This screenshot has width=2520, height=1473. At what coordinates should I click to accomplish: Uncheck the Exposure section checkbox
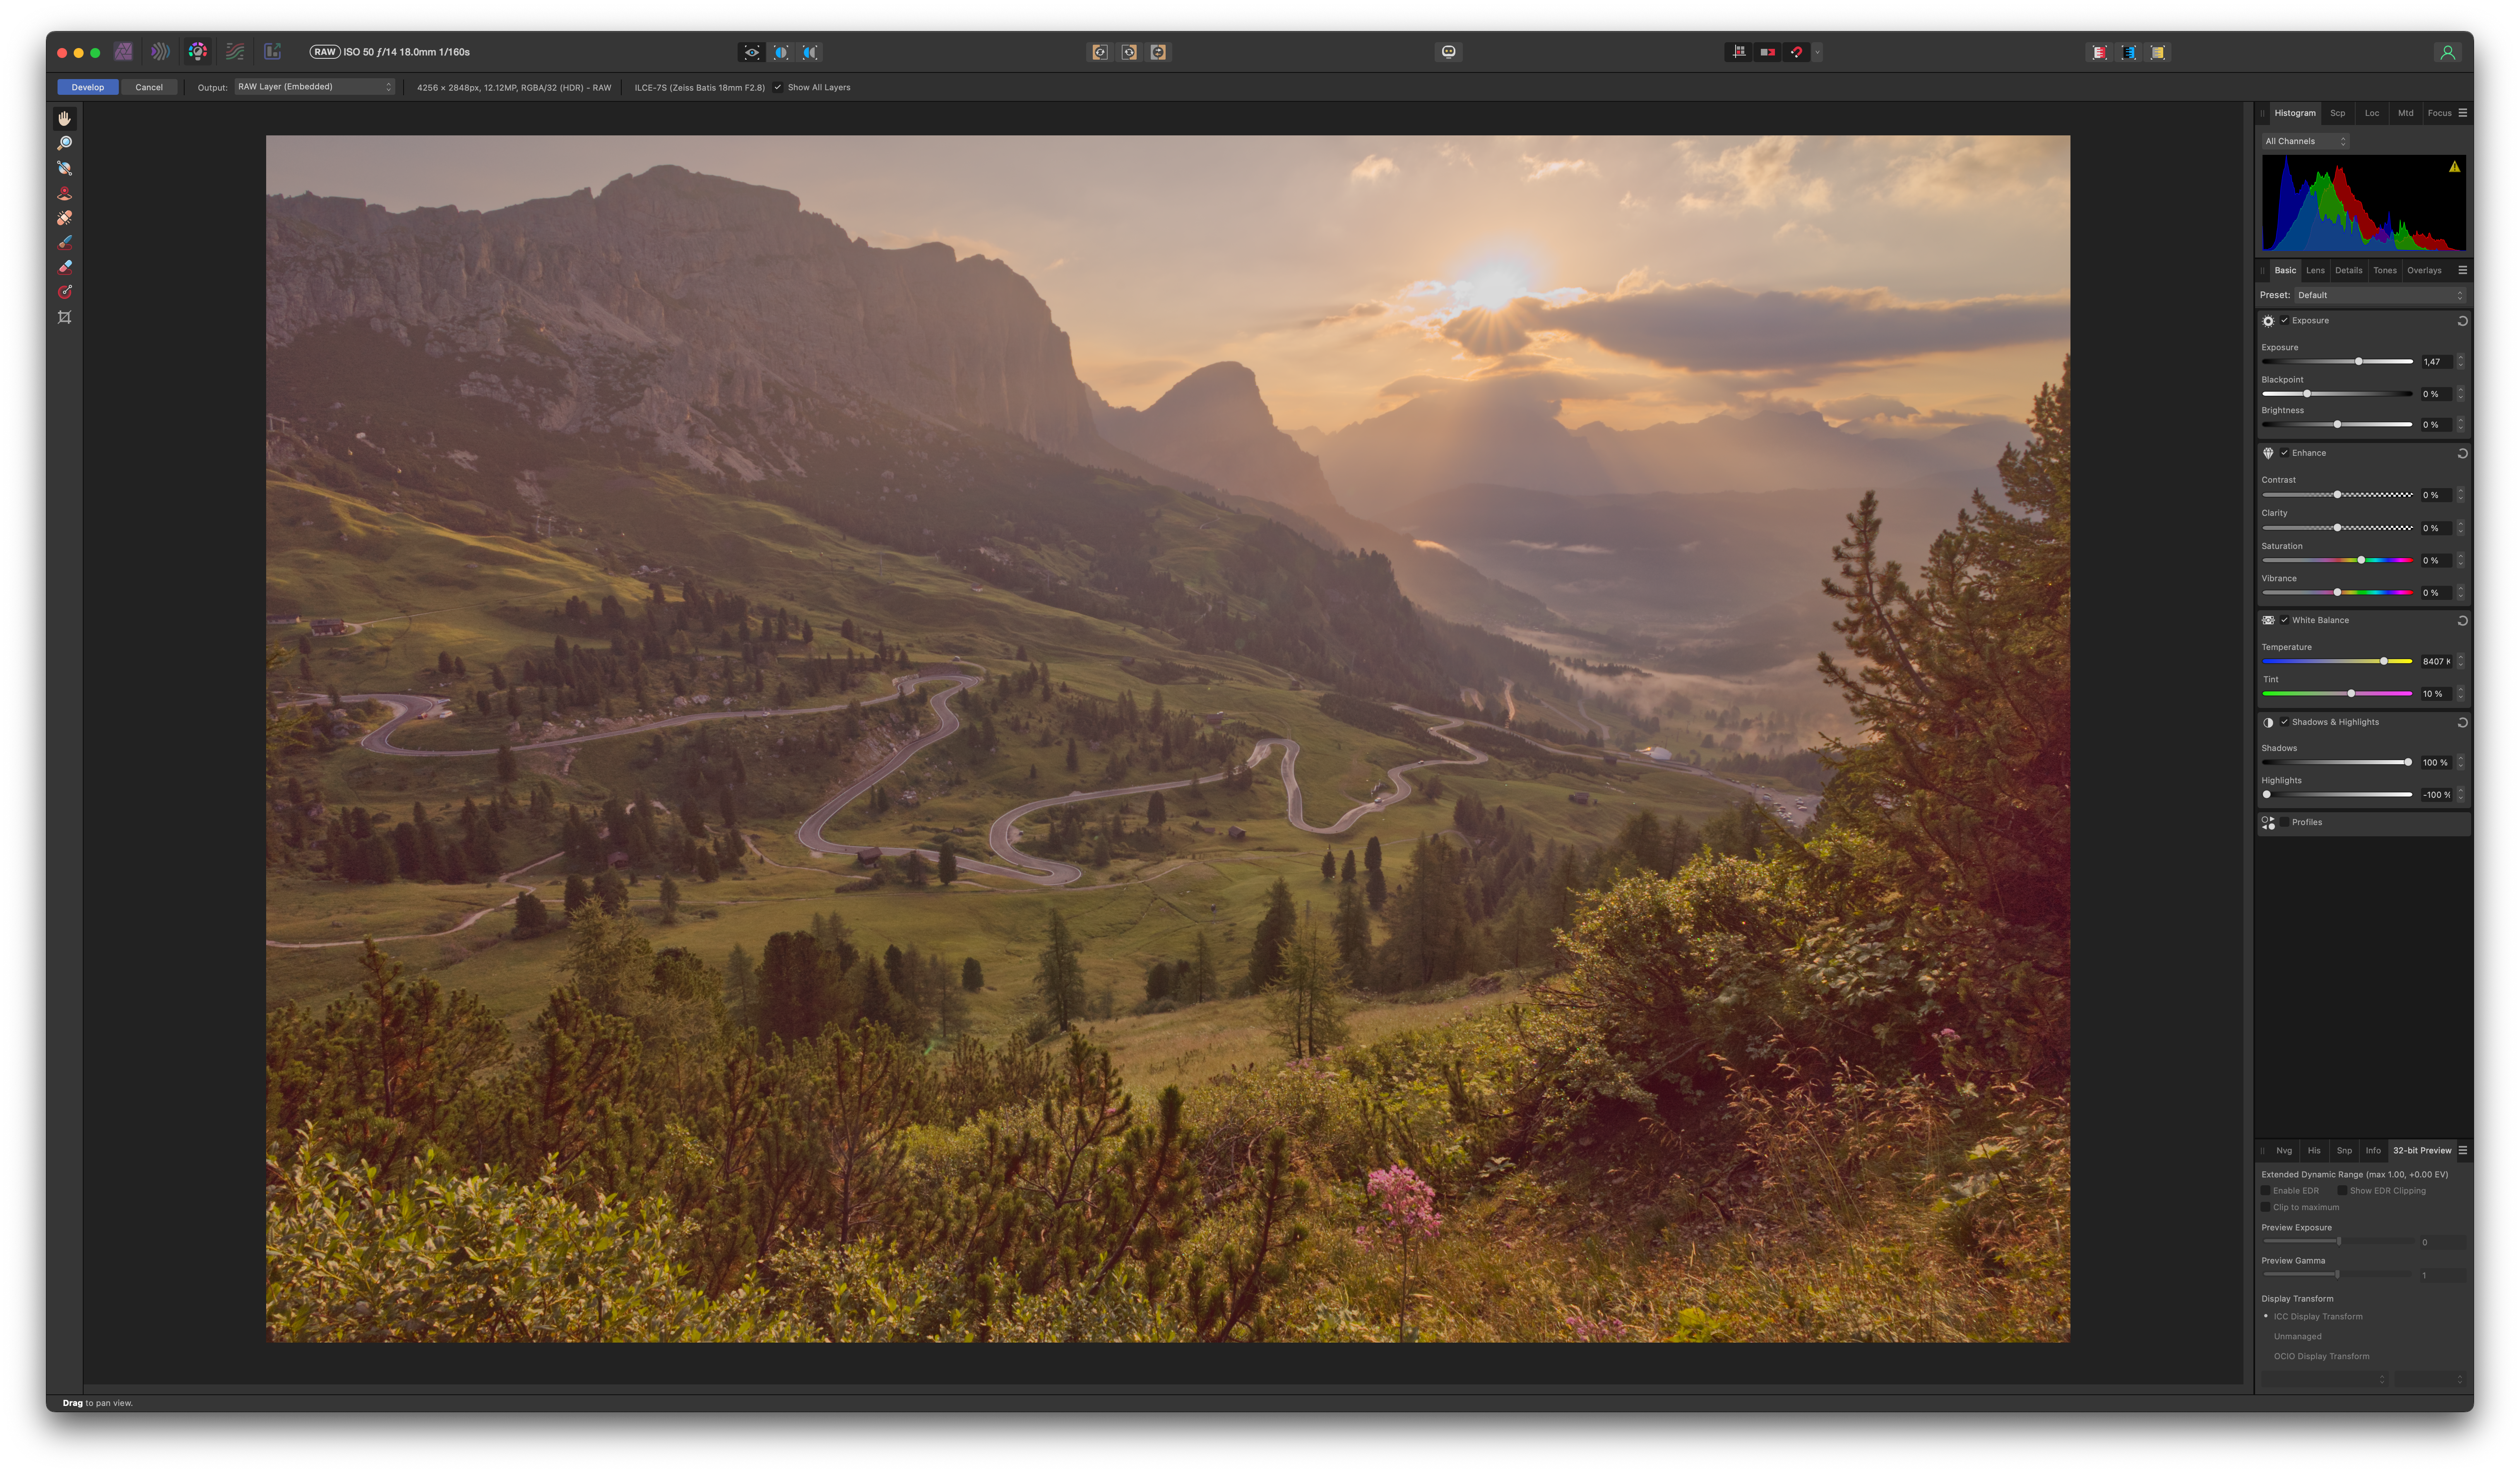[2284, 321]
